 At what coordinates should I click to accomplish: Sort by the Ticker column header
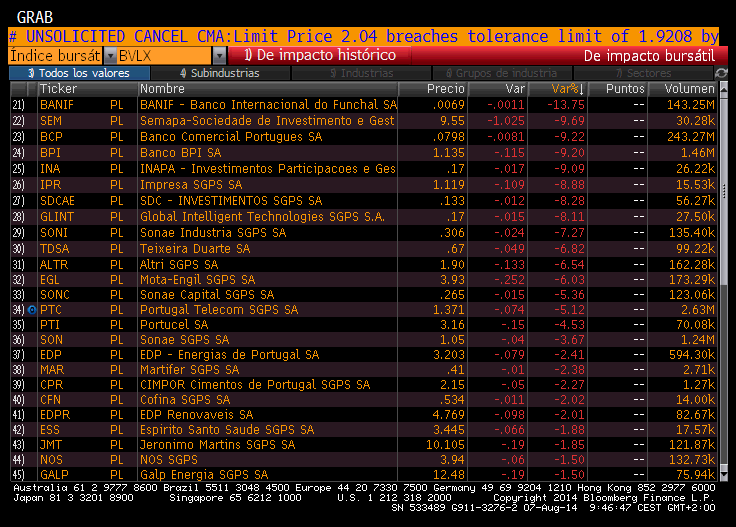(x=87, y=89)
